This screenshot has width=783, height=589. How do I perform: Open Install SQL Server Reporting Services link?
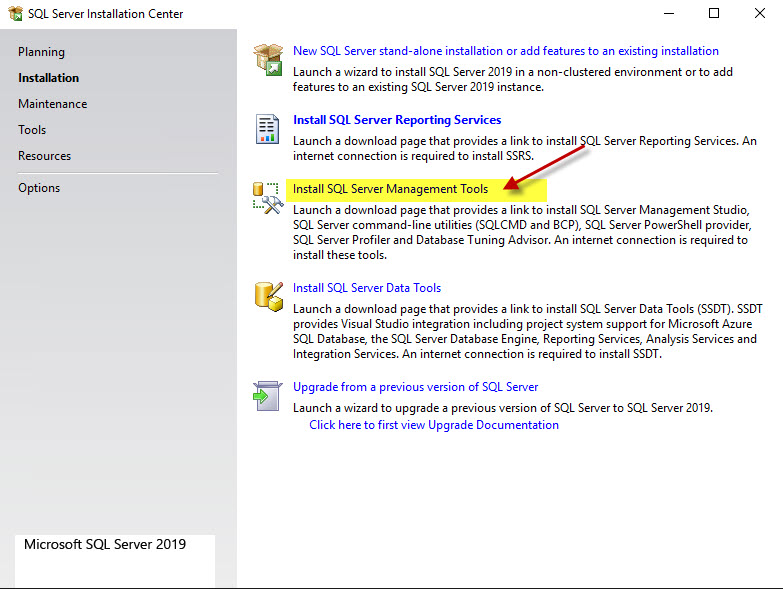click(x=397, y=120)
